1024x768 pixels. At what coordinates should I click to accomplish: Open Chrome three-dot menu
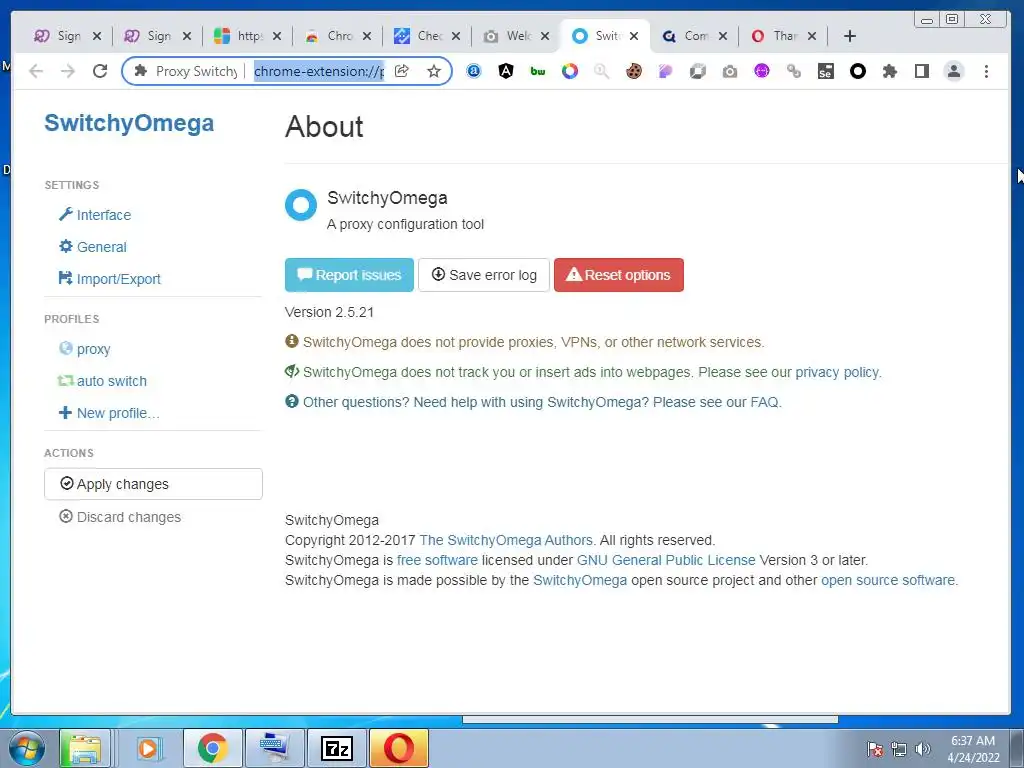pyautogui.click(x=986, y=71)
